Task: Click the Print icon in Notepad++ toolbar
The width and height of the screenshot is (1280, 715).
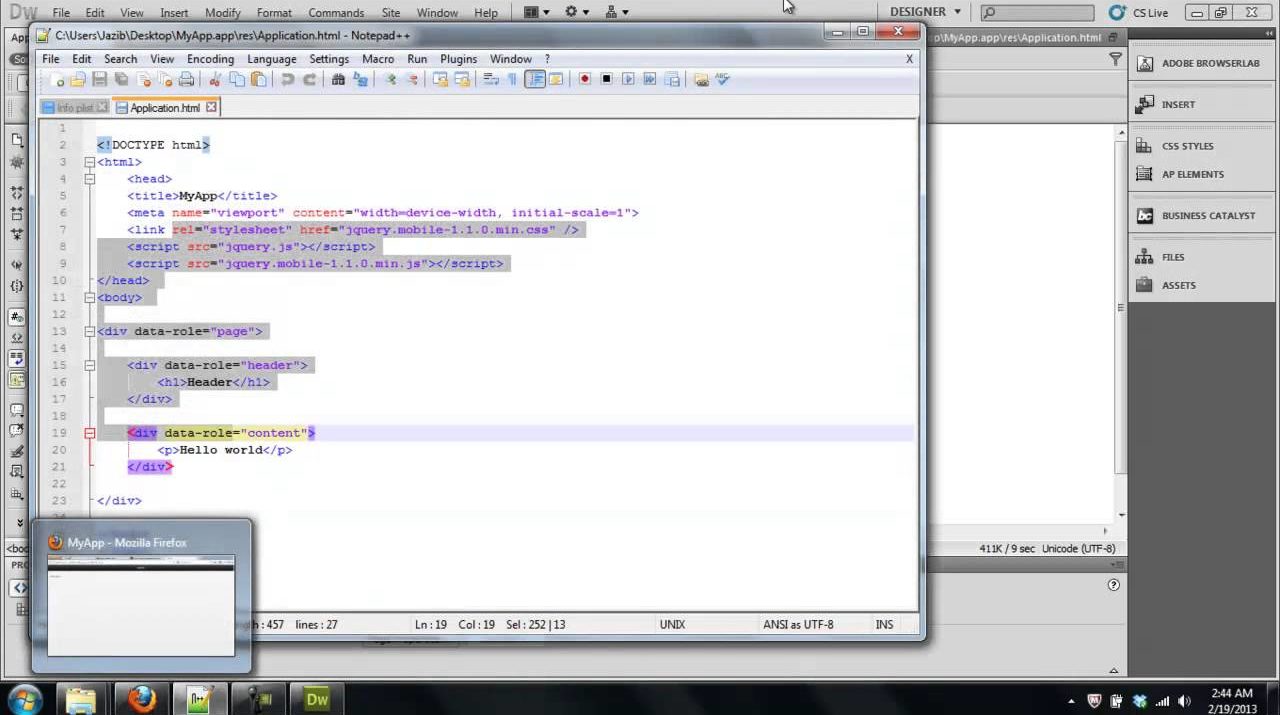Action: 186,80
